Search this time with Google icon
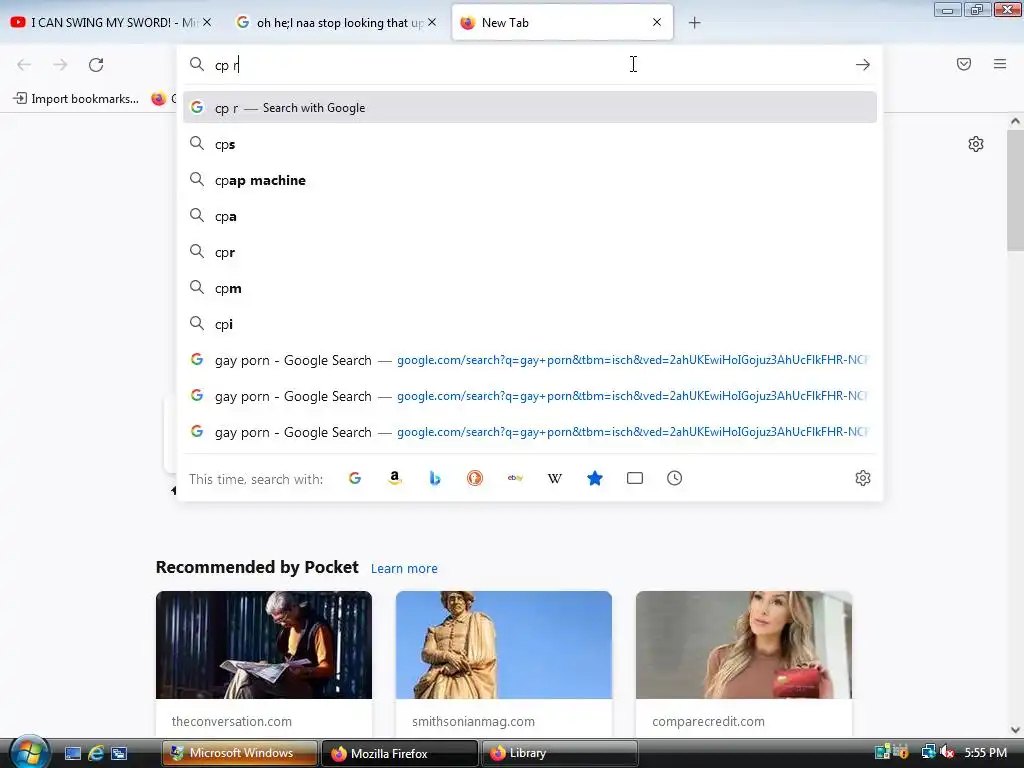1024x768 pixels. tap(355, 478)
